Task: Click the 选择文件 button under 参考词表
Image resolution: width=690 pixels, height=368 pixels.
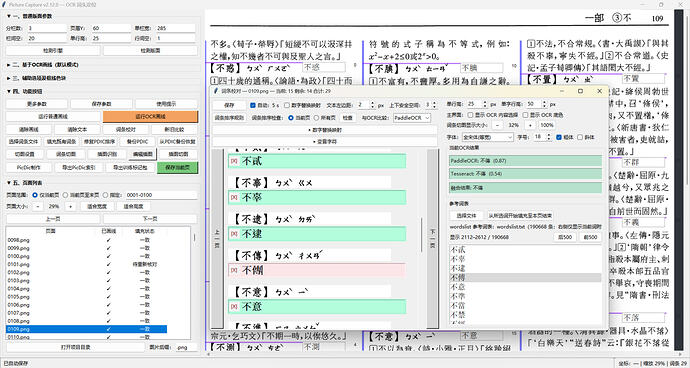Action: point(466,216)
